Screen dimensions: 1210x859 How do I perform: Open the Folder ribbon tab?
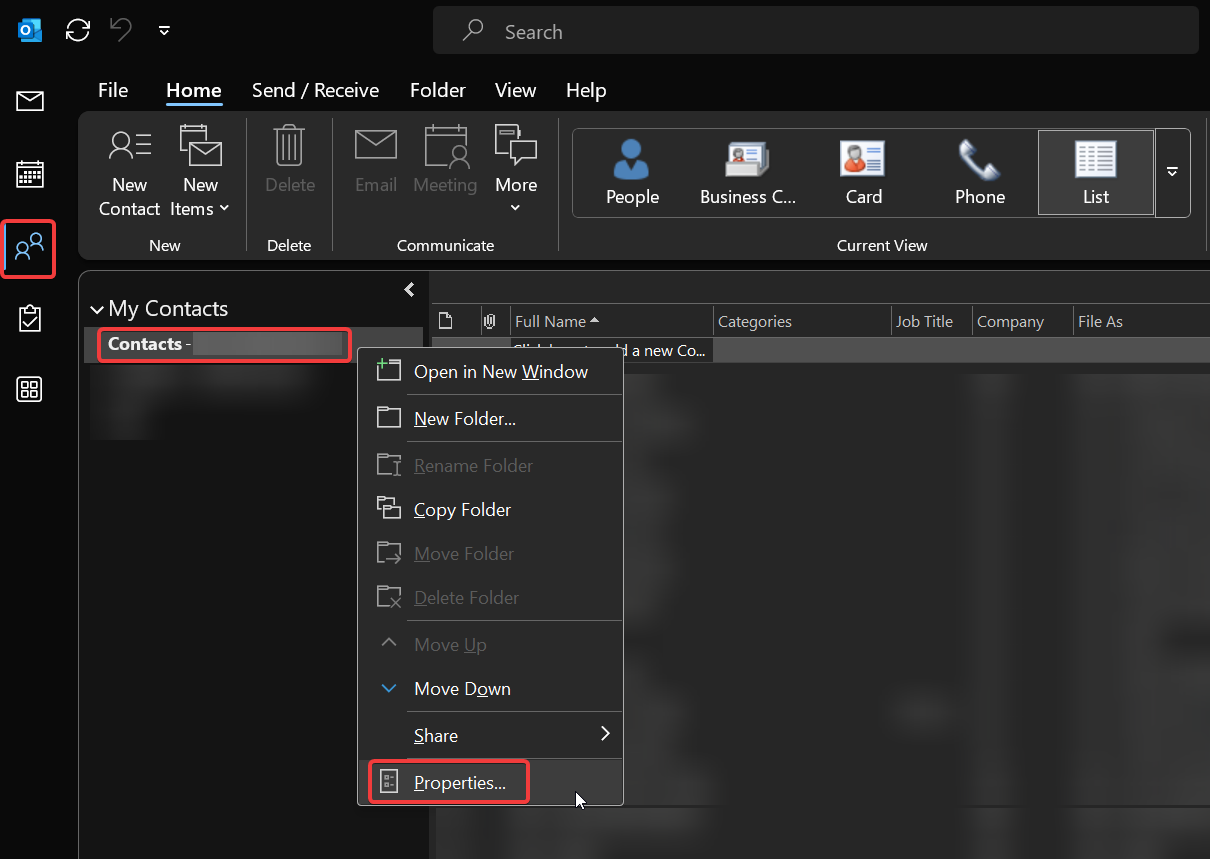tap(437, 90)
